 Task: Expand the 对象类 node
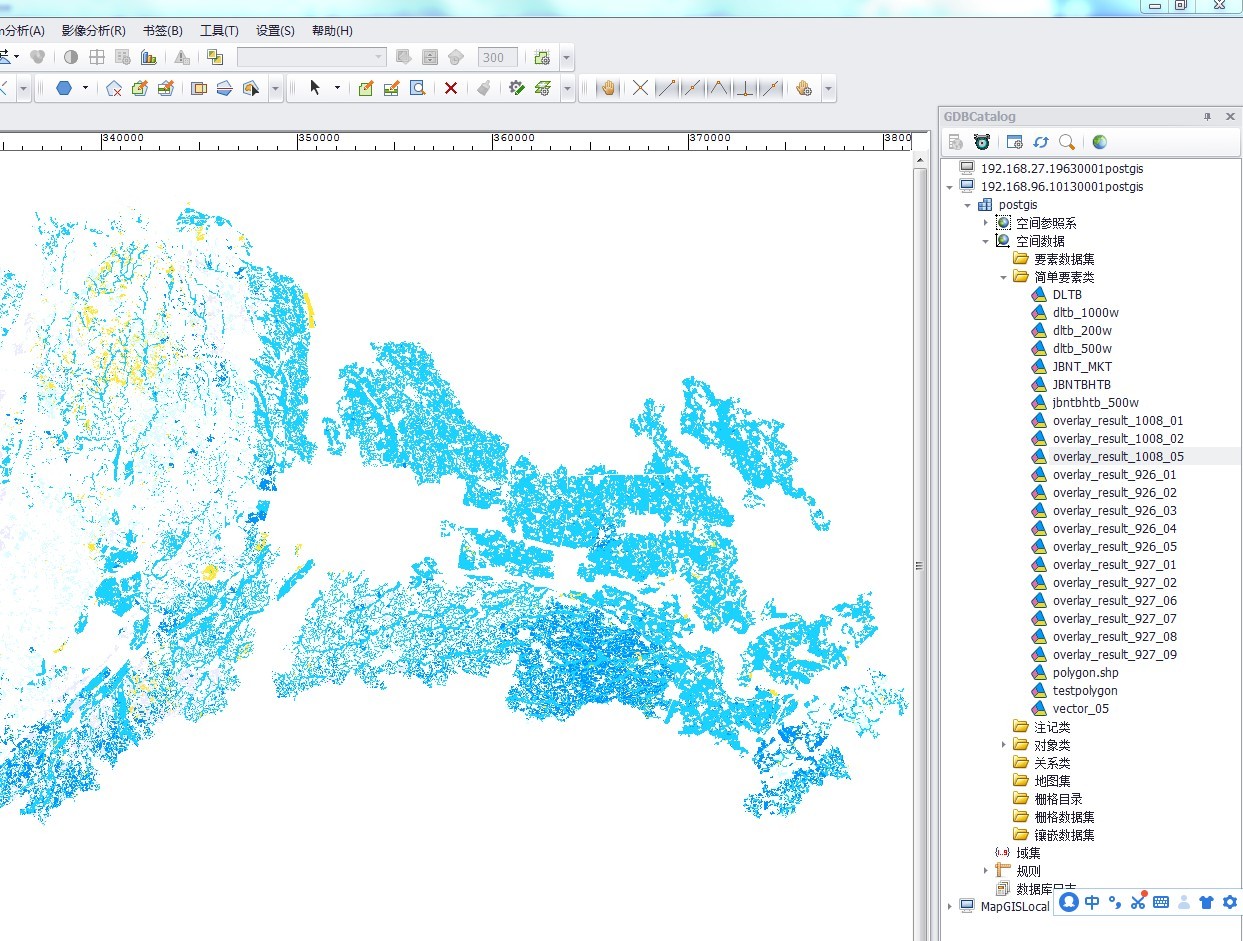pos(1006,744)
